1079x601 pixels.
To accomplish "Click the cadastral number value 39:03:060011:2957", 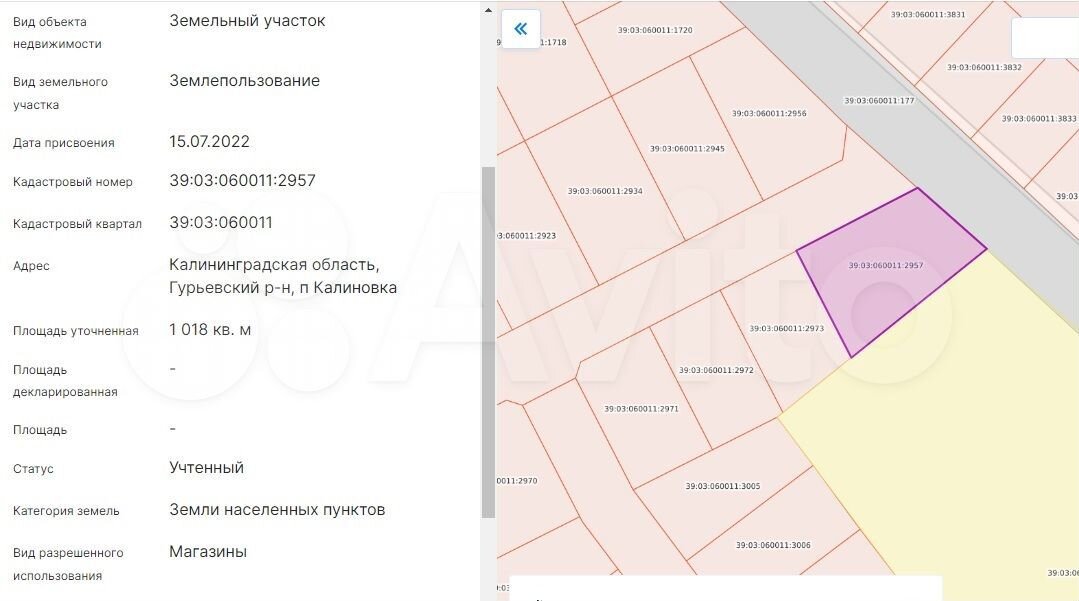I will tap(242, 181).
